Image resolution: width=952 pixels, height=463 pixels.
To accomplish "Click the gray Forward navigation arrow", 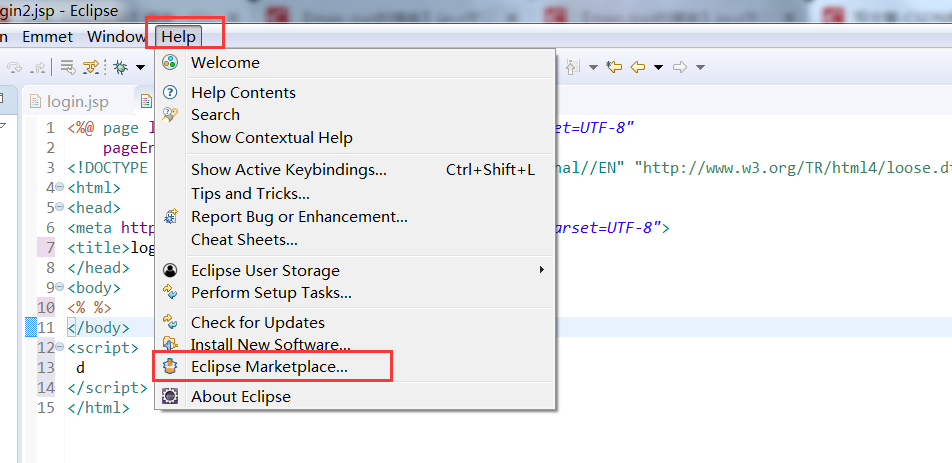I will click(x=680, y=67).
